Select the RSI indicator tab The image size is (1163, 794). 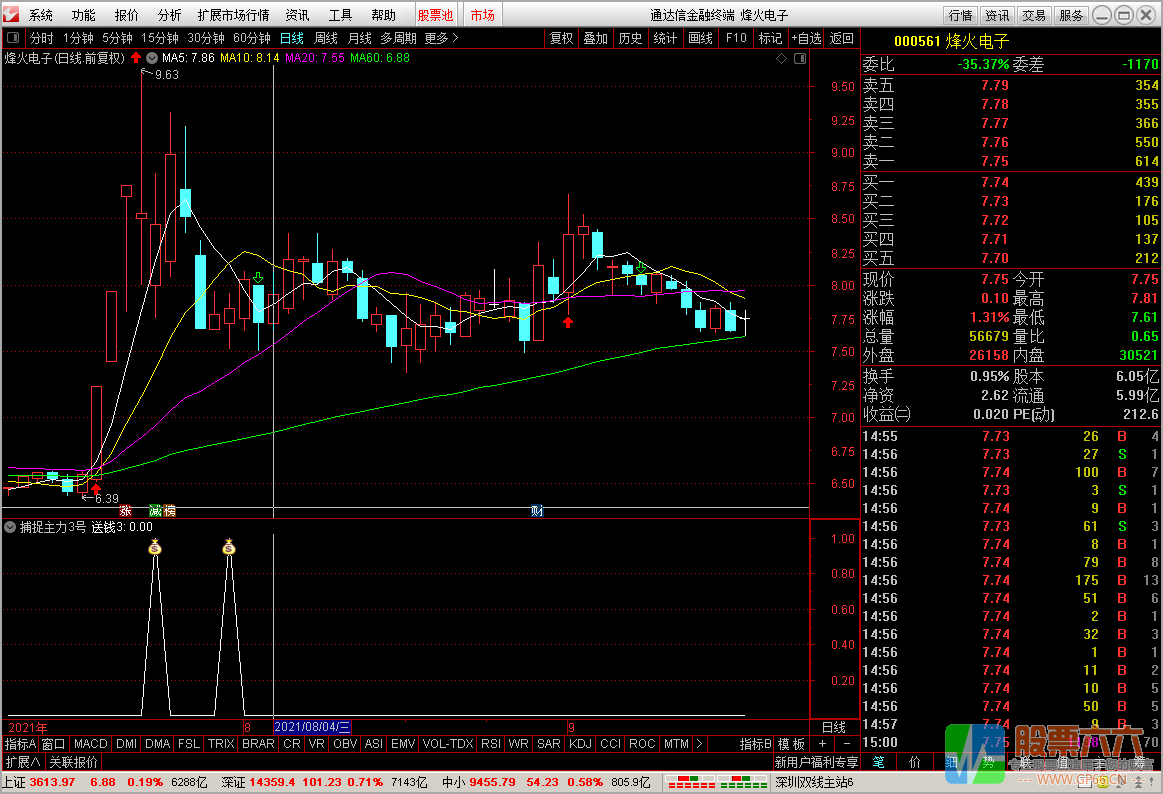point(491,744)
